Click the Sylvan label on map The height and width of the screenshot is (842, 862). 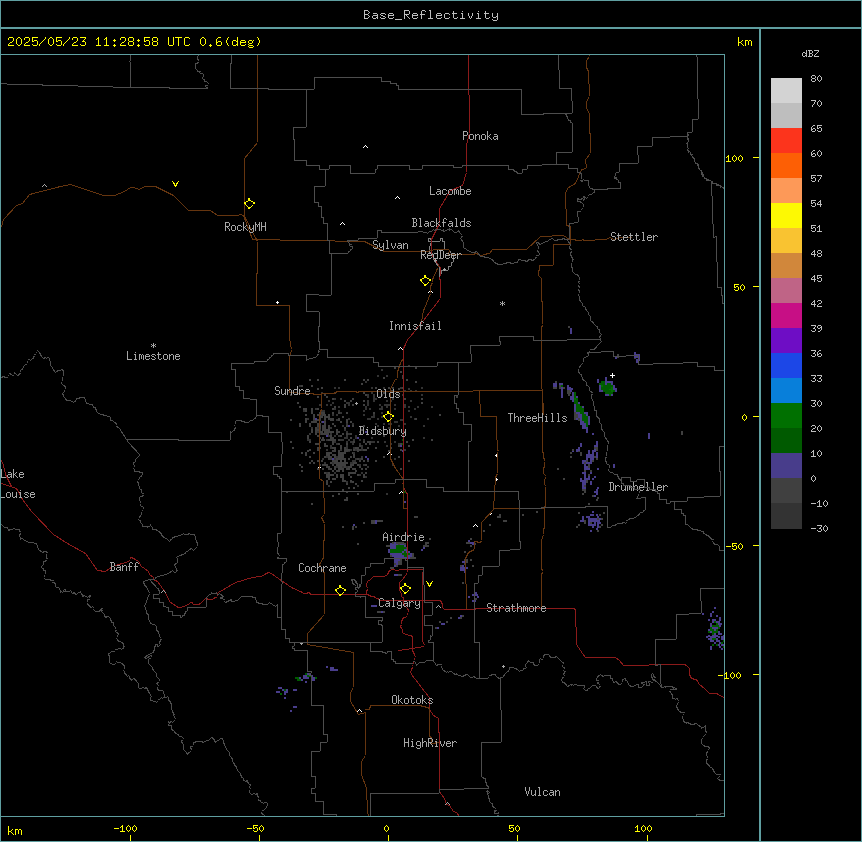click(x=390, y=245)
